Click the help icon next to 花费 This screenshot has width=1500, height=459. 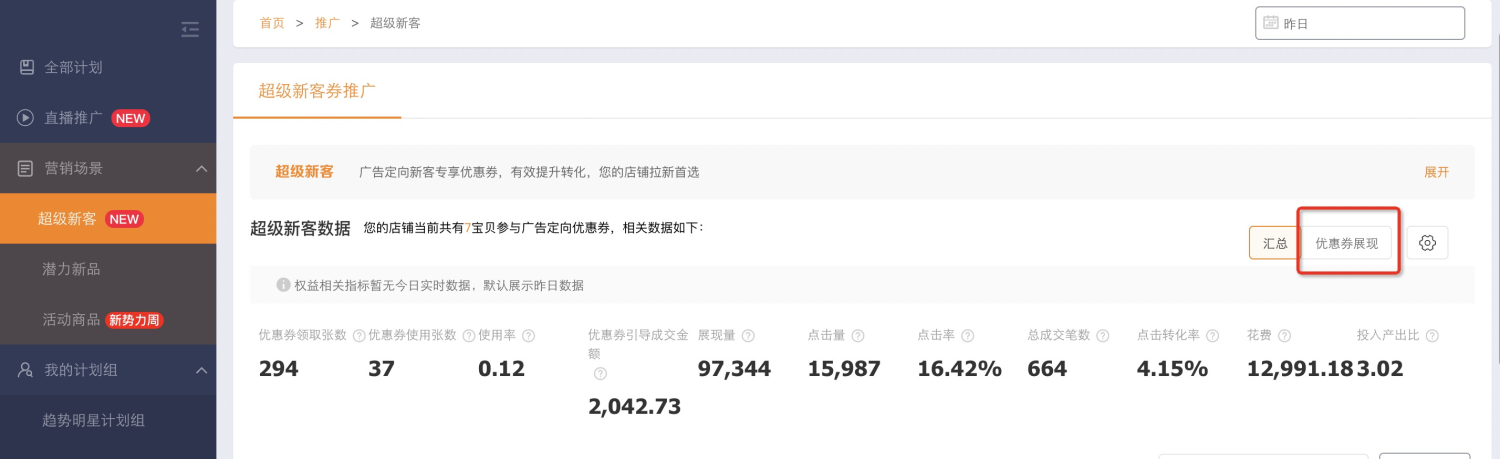1284,336
